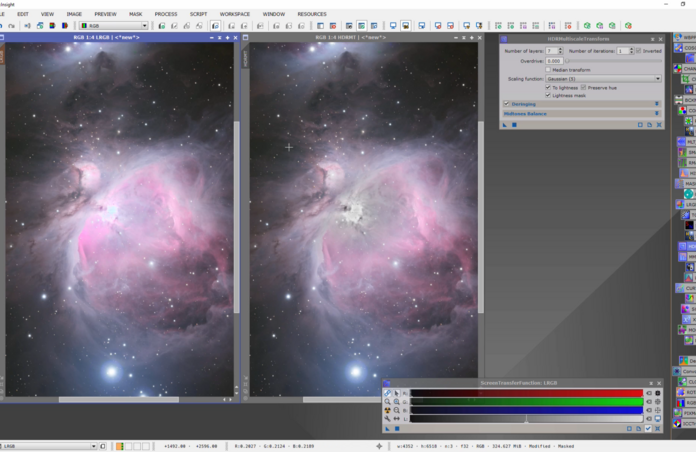Open the SCRIPT menu
696x452 pixels.
198,14
